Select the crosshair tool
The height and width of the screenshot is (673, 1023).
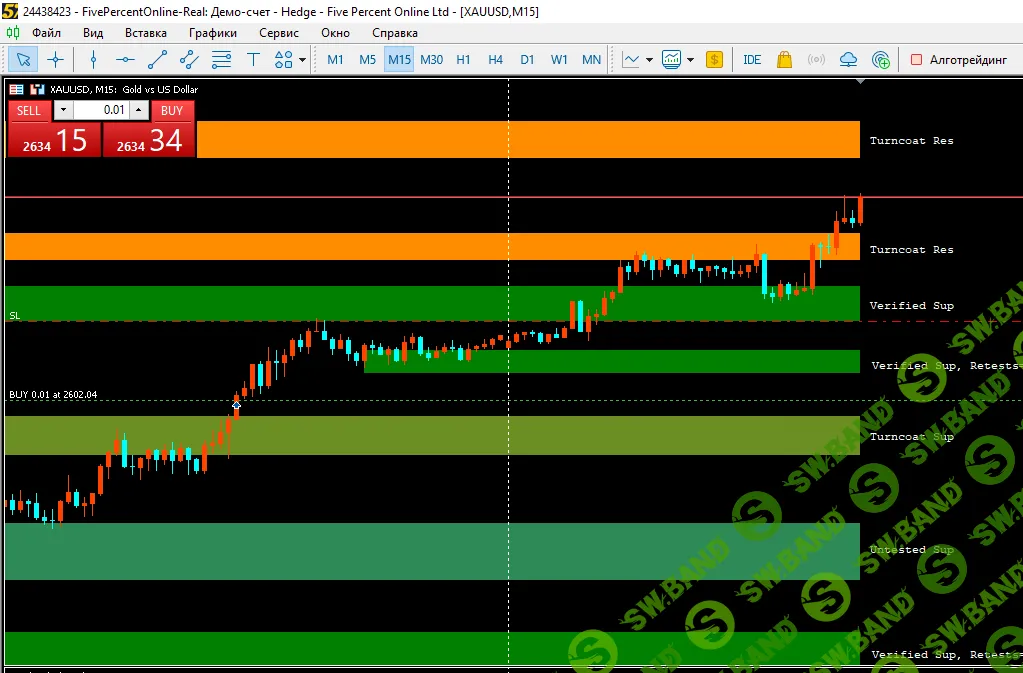(x=56, y=59)
